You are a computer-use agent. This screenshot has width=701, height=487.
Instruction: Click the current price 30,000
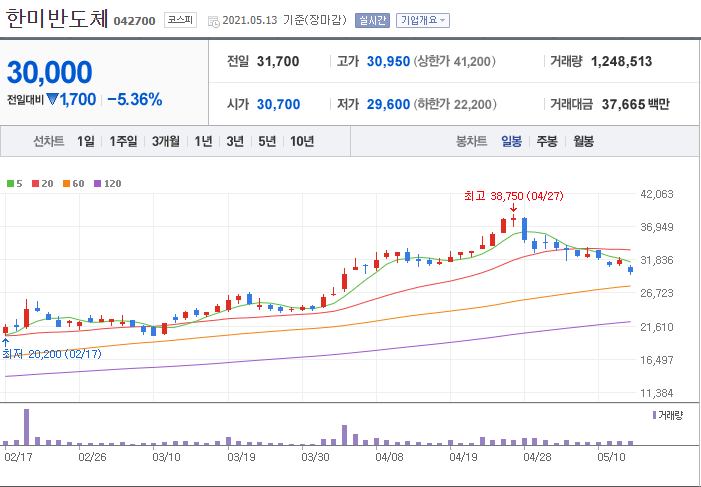(x=50, y=72)
